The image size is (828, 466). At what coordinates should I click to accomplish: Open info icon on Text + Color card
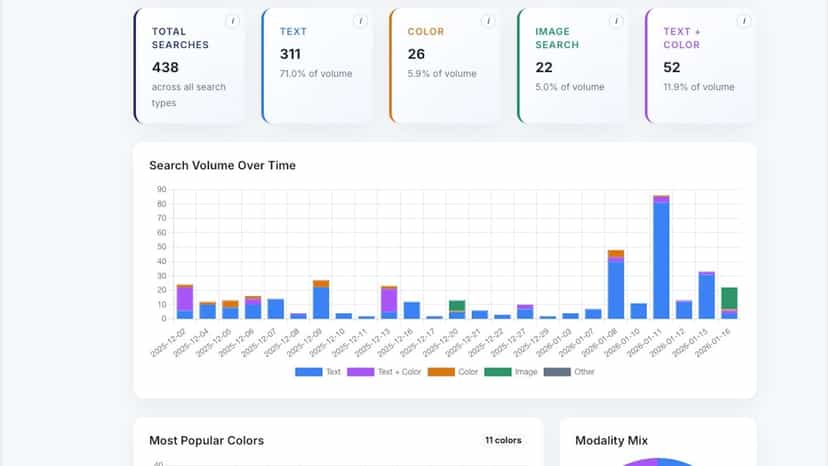coord(744,21)
